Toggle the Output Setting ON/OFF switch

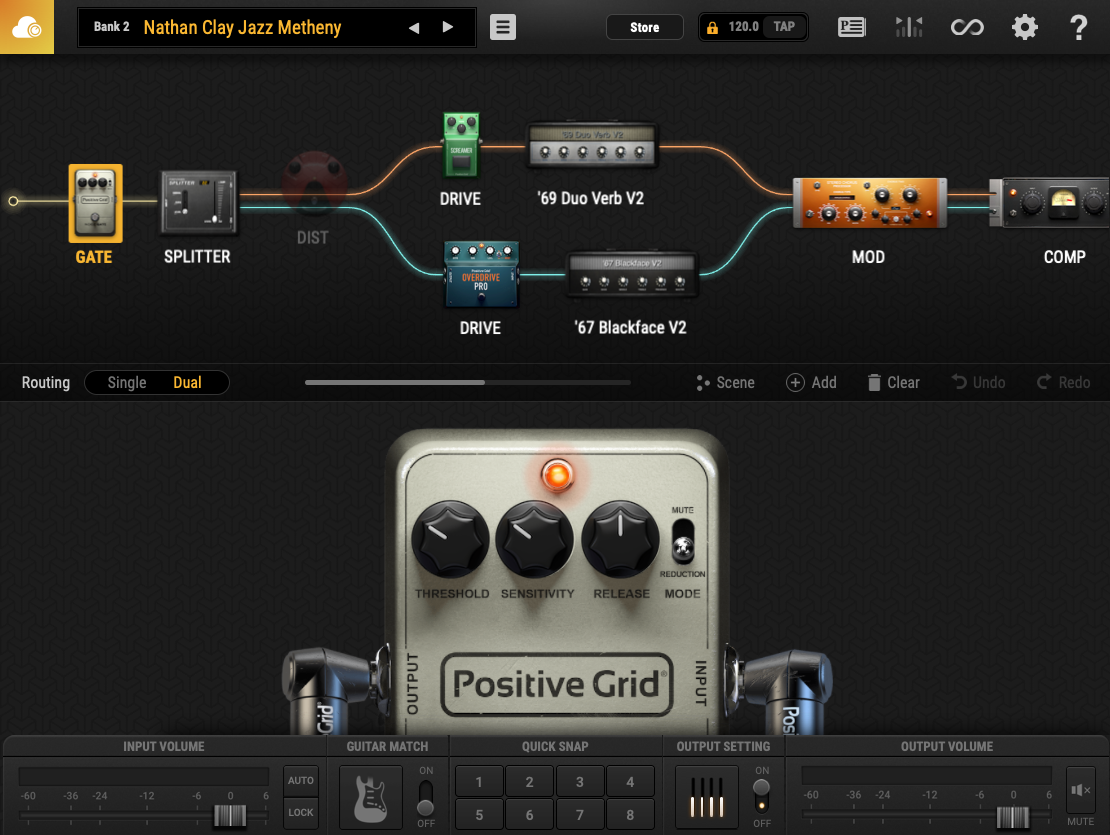coord(762,797)
